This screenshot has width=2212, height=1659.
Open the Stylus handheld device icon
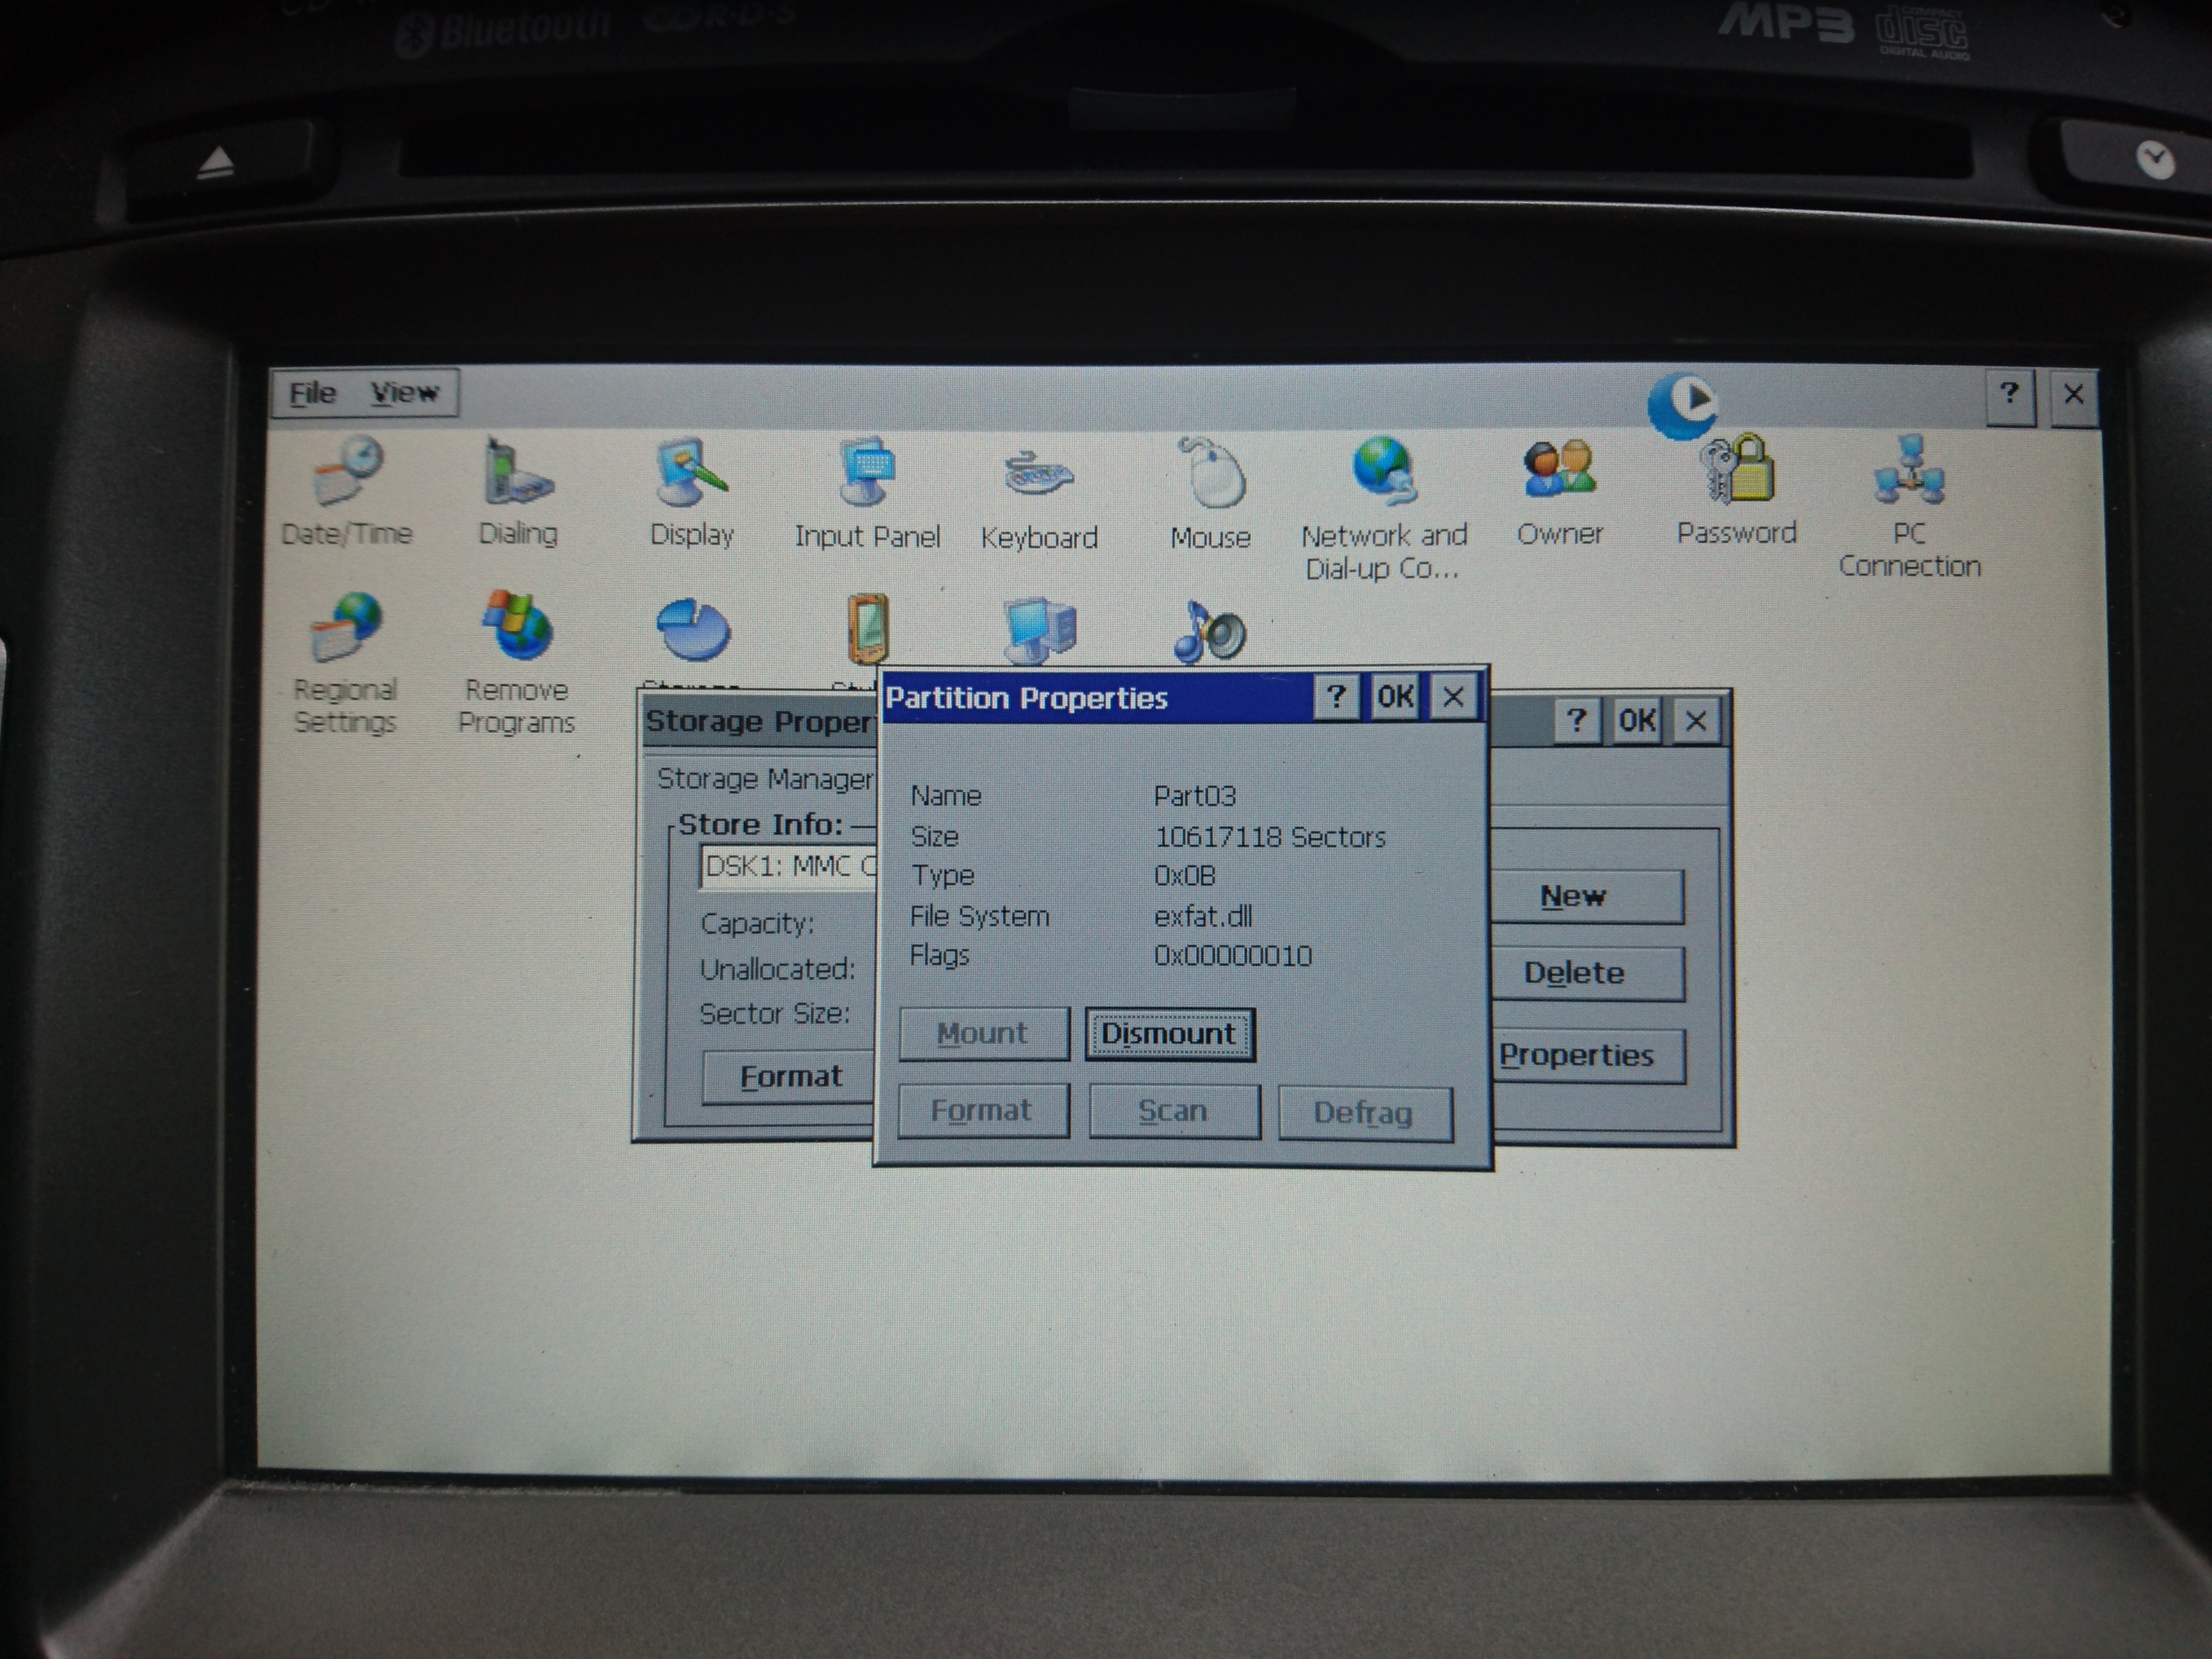867,630
